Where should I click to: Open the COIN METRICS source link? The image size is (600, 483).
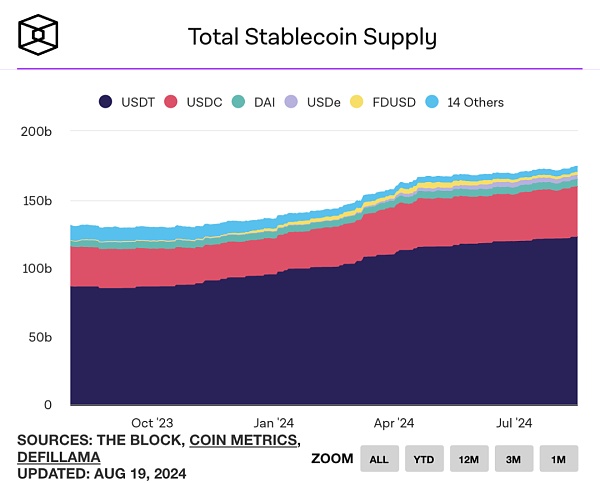[243, 440]
